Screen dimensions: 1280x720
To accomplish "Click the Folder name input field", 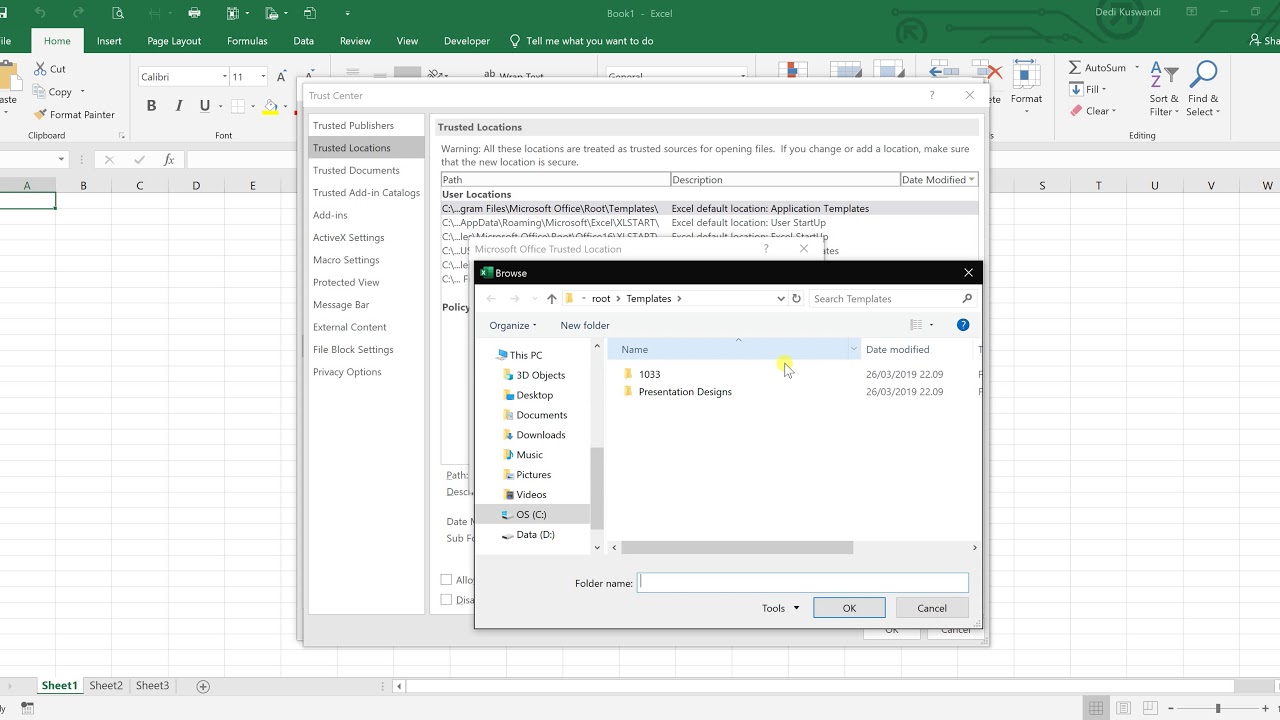I will pyautogui.click(x=803, y=582).
